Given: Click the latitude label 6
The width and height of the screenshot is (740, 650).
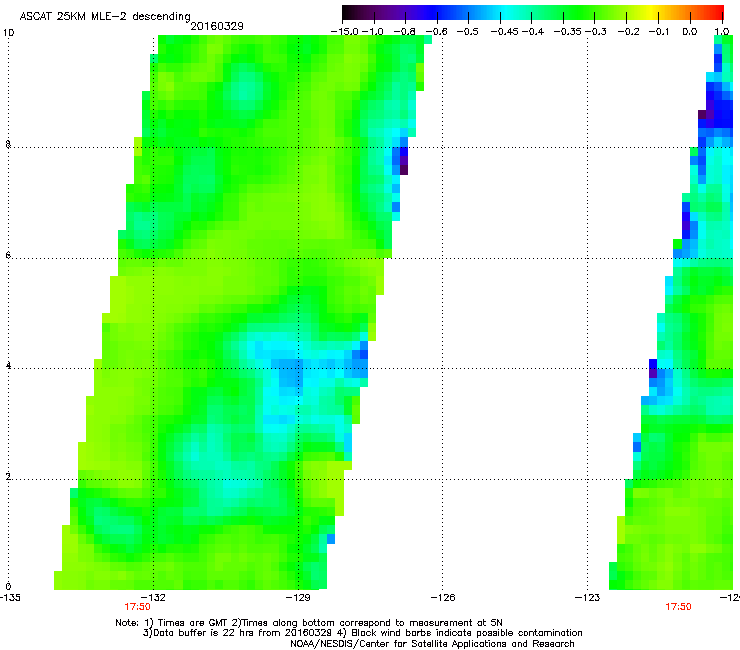Looking at the screenshot, I should (8, 255).
